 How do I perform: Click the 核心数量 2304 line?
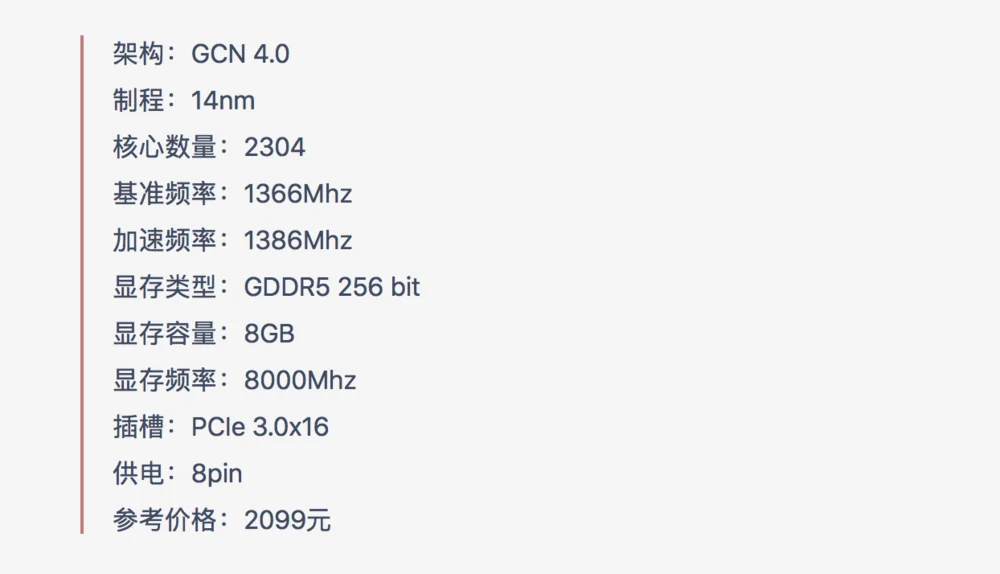point(209,147)
